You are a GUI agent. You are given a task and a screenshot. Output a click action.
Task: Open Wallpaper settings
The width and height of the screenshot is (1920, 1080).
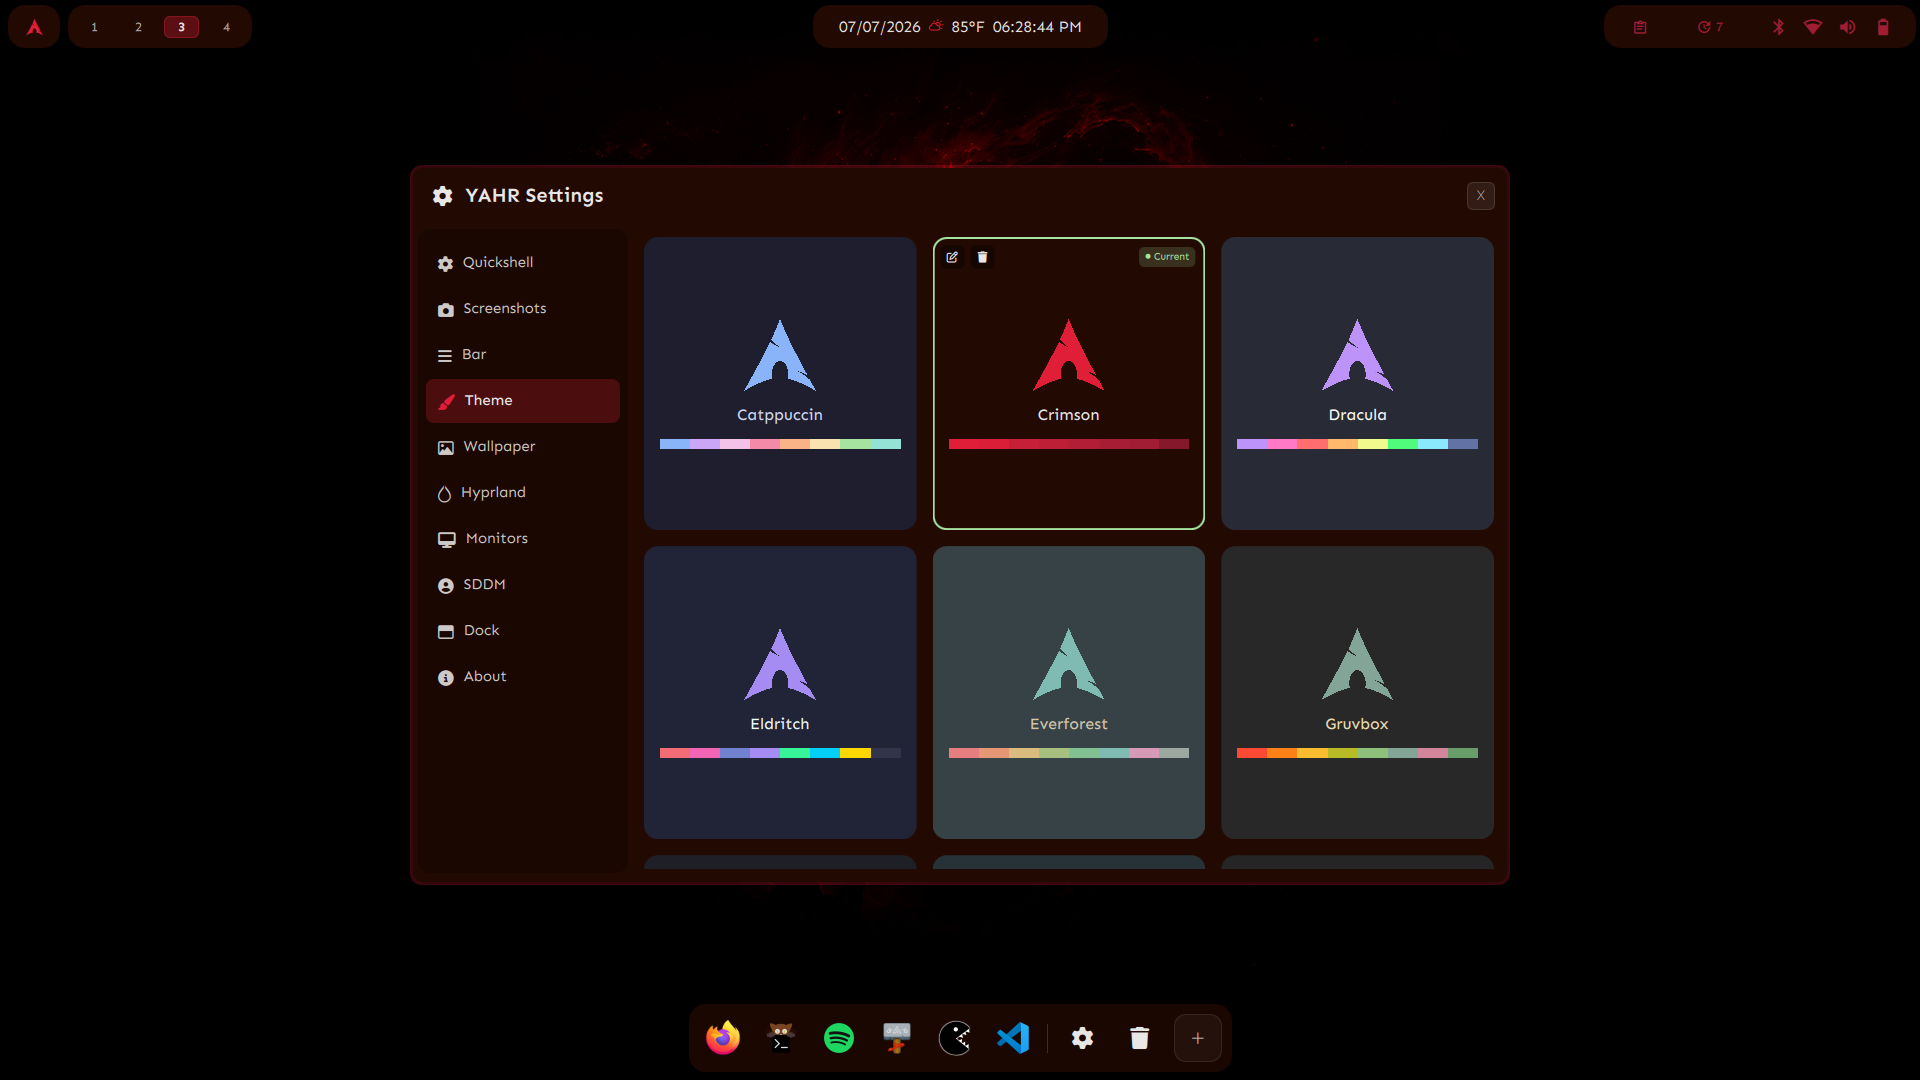pos(522,446)
